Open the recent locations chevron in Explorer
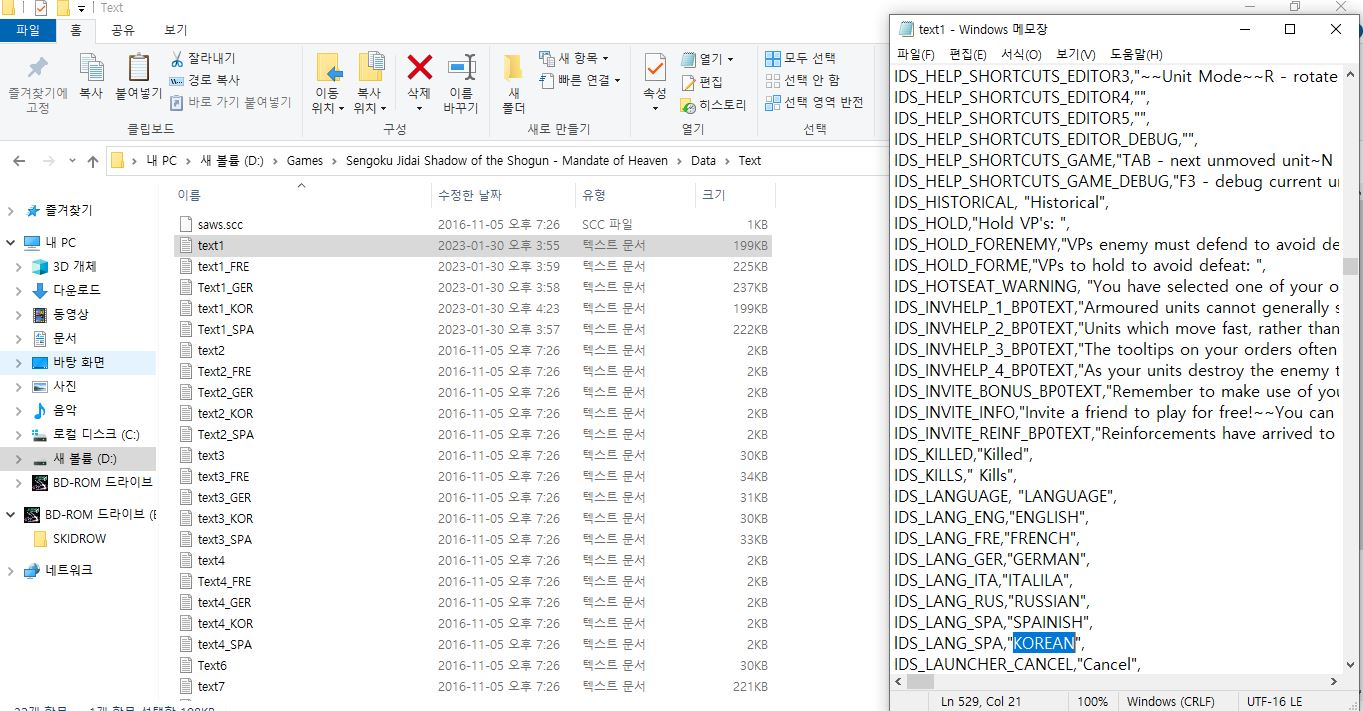 coord(71,161)
